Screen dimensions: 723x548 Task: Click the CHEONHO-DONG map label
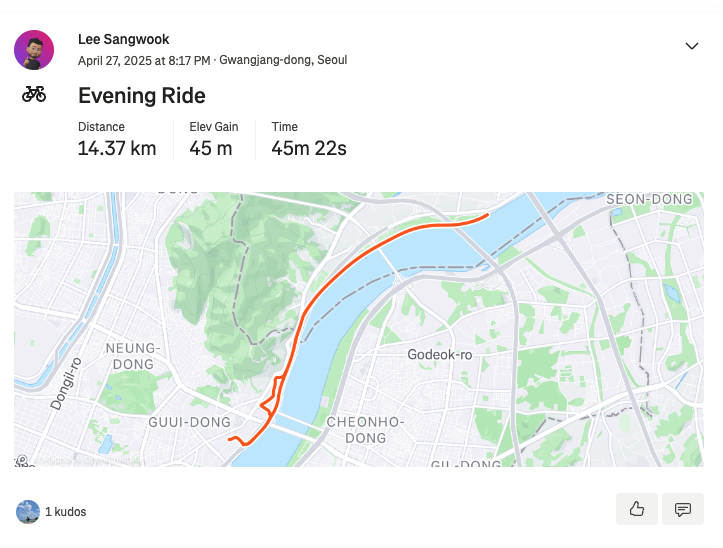(x=365, y=429)
